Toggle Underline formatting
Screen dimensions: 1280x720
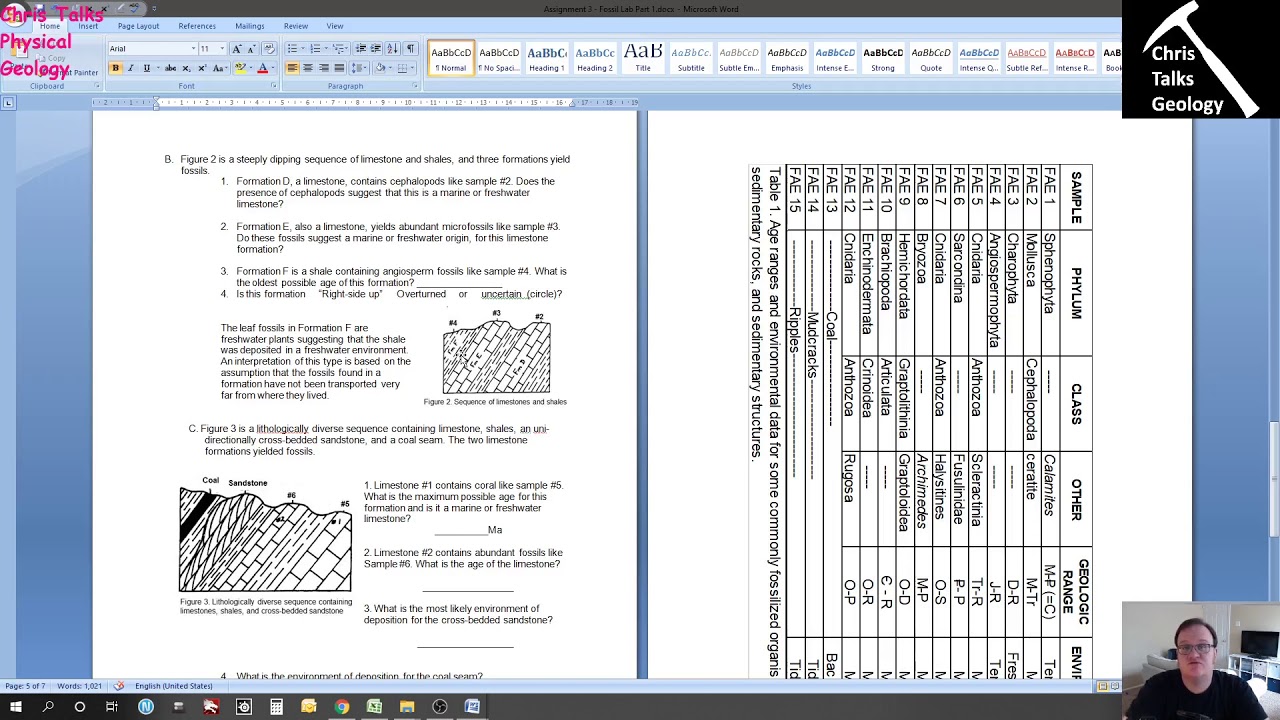(147, 68)
